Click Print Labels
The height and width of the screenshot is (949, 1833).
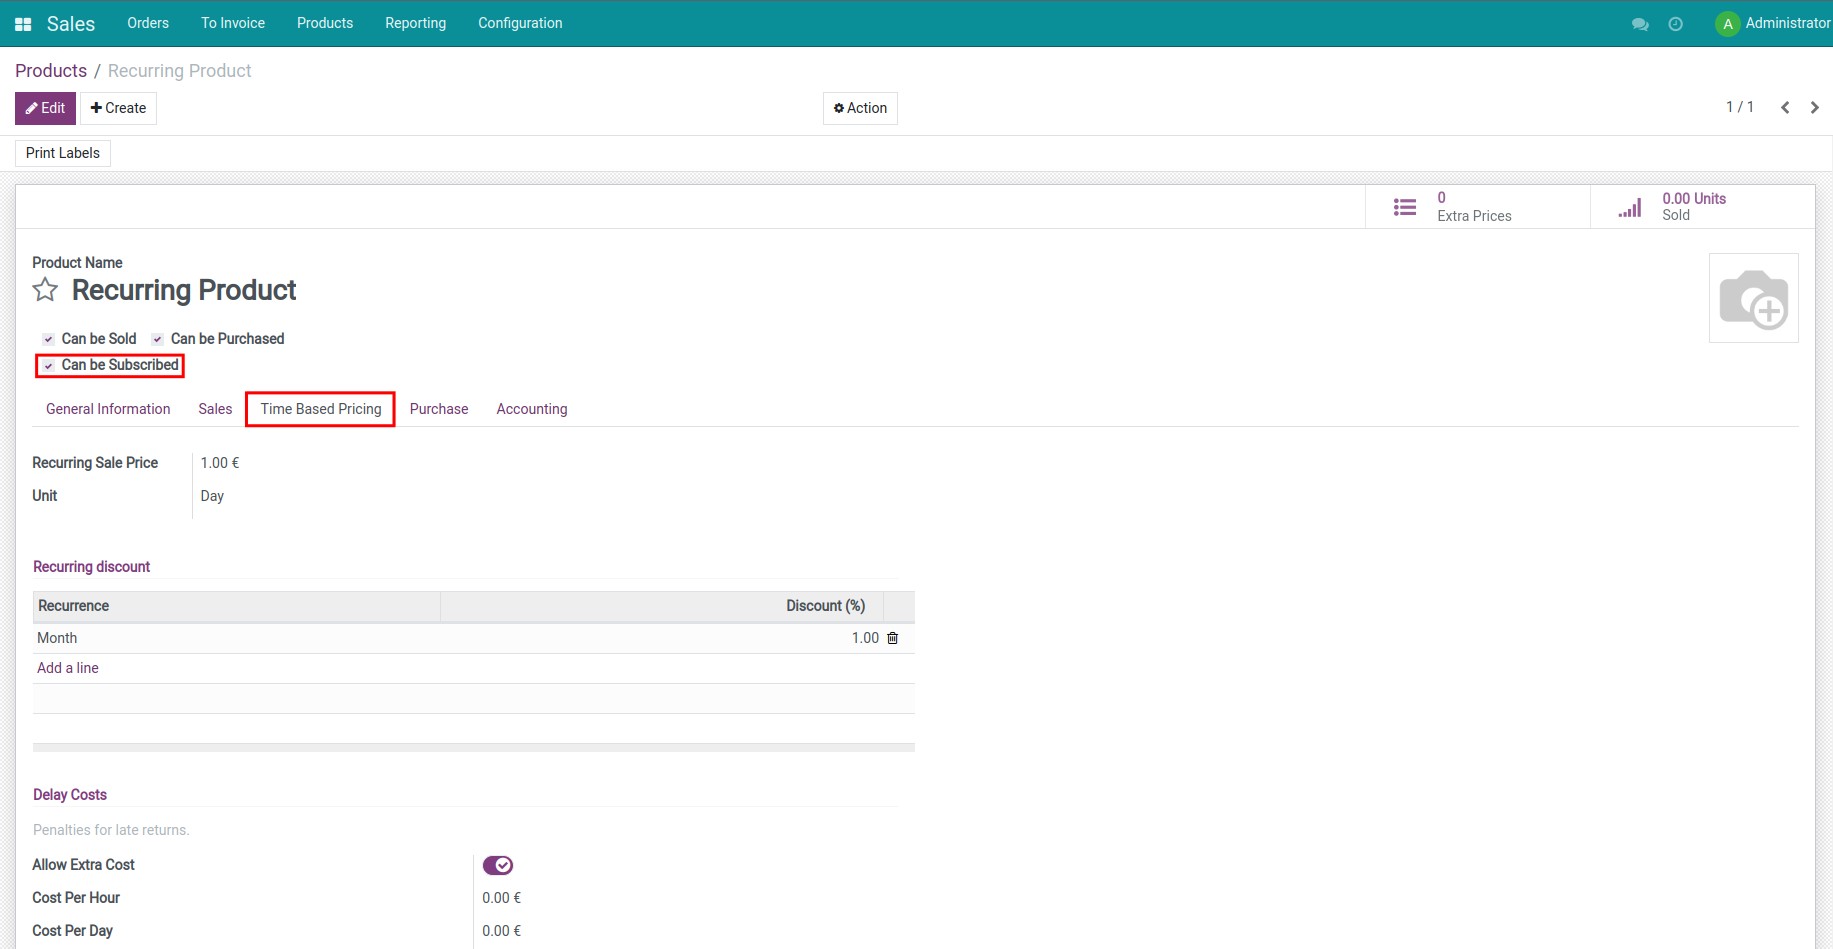point(62,152)
